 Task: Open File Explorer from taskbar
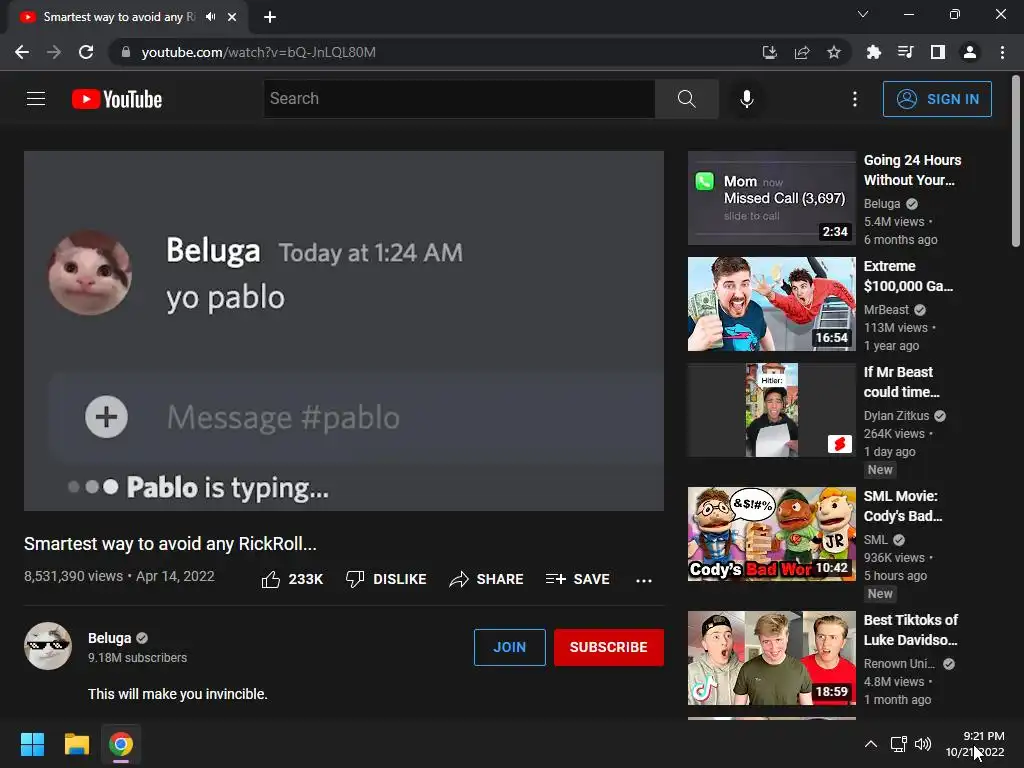click(x=76, y=744)
